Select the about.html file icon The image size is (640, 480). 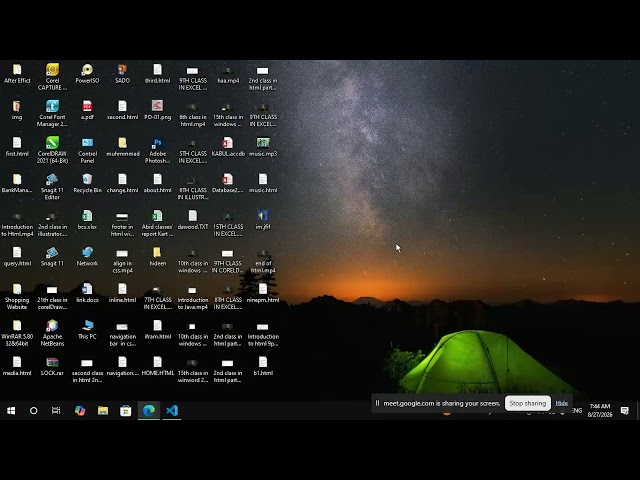click(158, 184)
